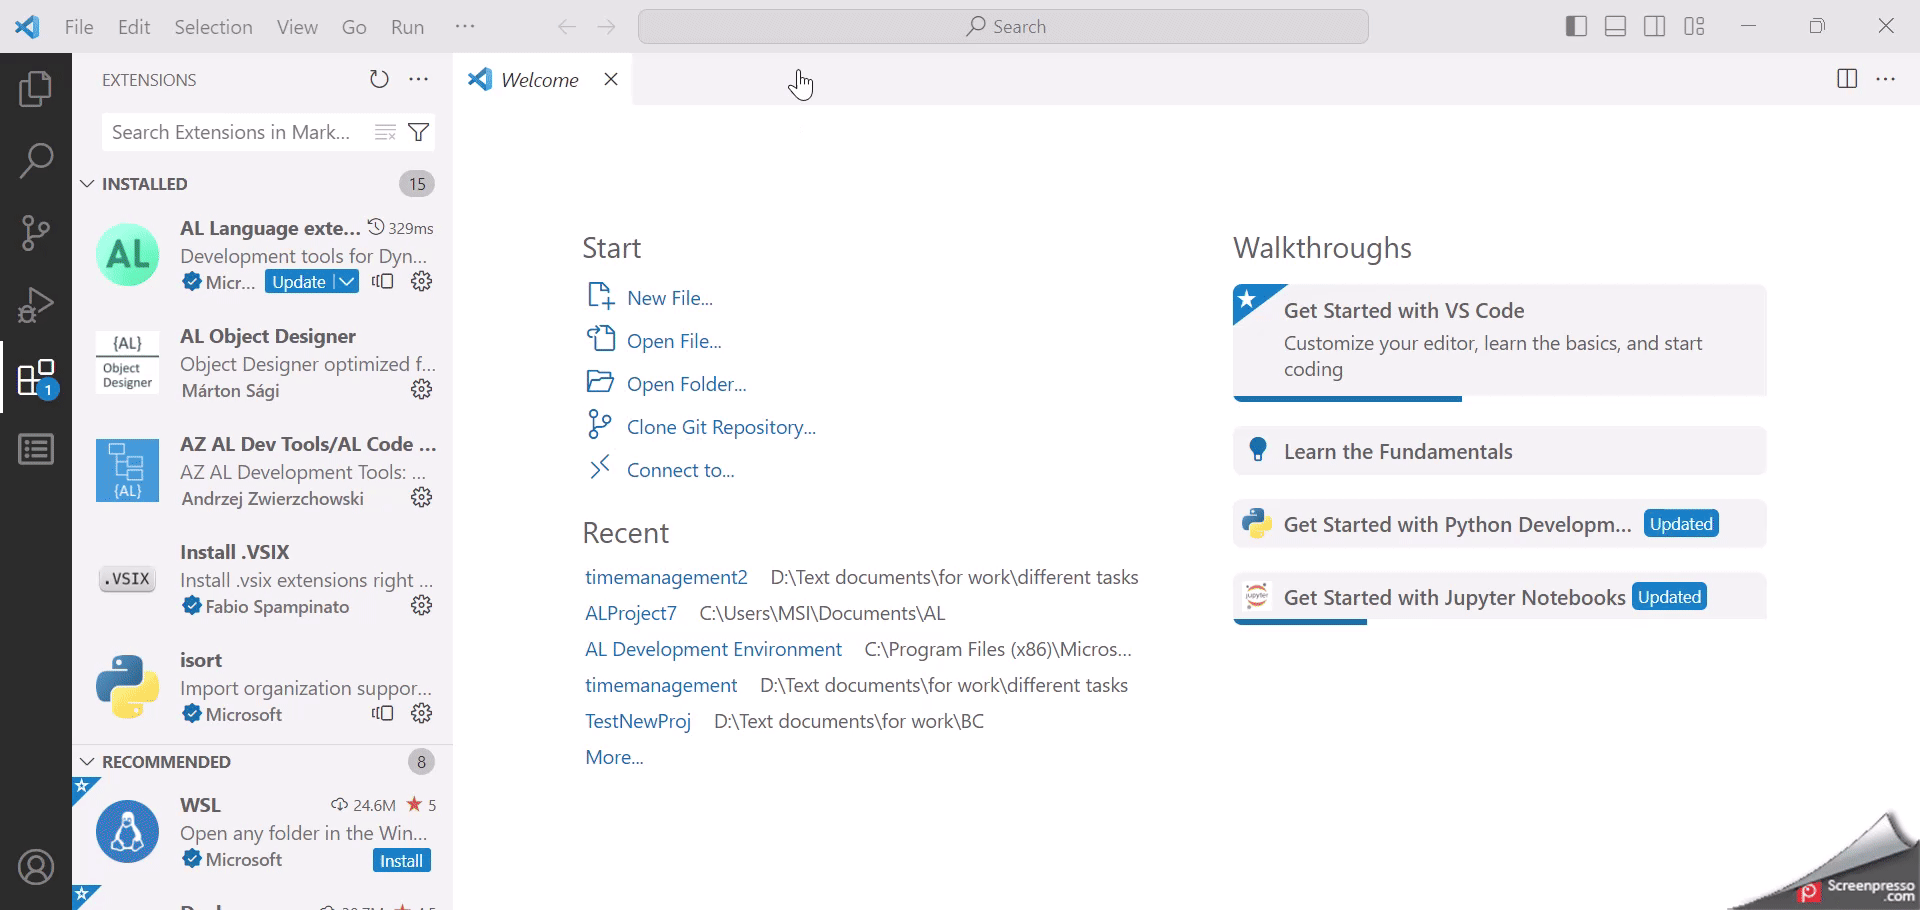The height and width of the screenshot is (910, 1920).
Task: Click the Clone Git Repository link
Action: (x=721, y=427)
